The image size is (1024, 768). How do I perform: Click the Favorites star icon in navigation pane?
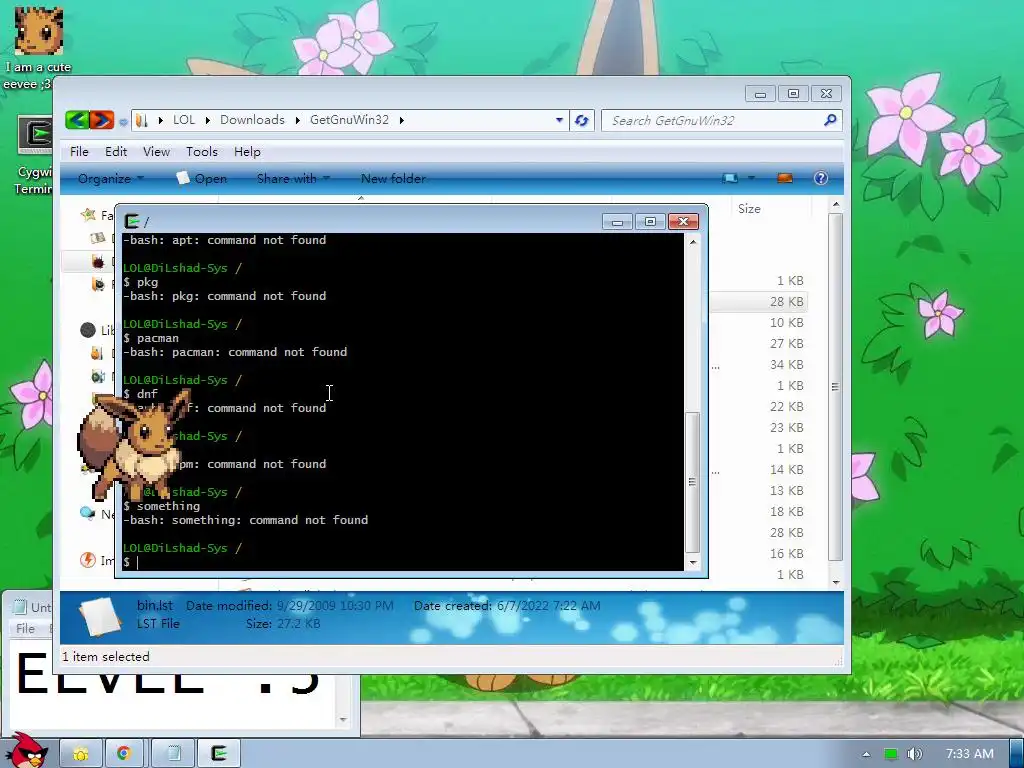(88, 215)
